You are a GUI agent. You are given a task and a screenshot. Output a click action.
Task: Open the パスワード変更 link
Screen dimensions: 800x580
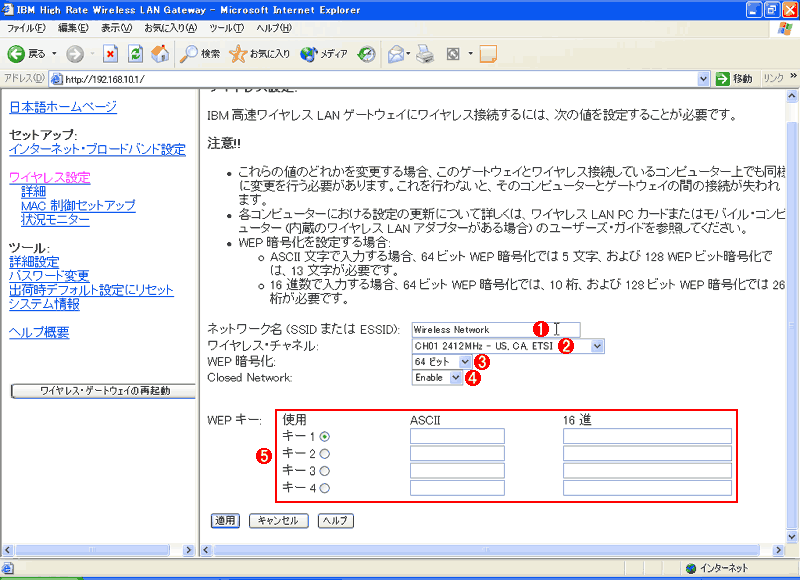pyautogui.click(x=49, y=276)
